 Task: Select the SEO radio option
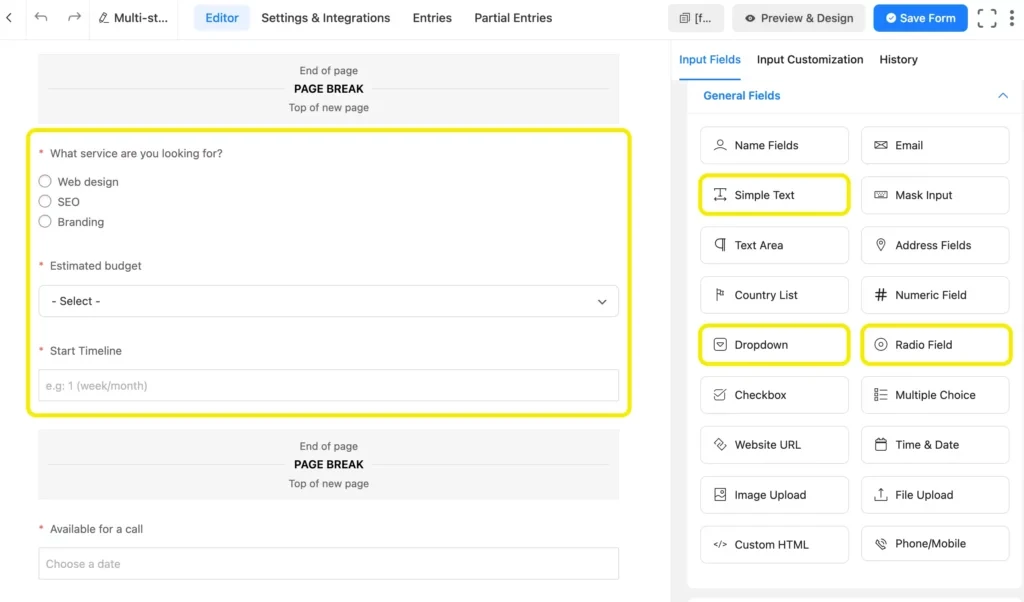pos(45,202)
